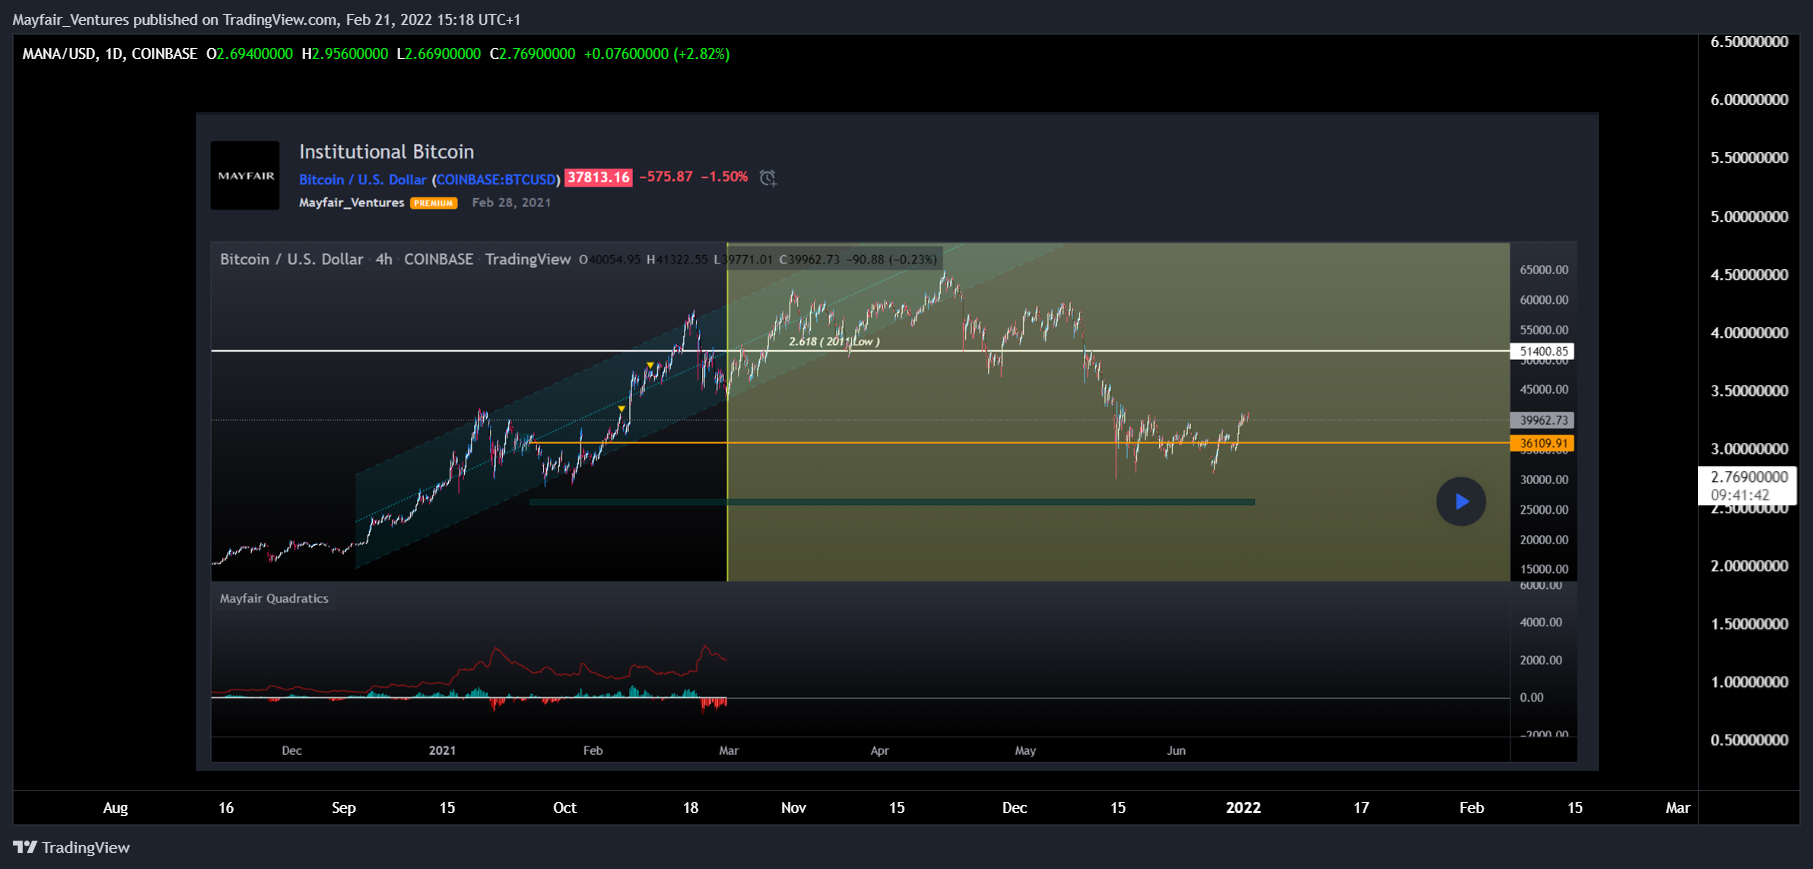1813x869 pixels.
Task: Click the Jun label on inner time axis
Action: tap(1176, 750)
